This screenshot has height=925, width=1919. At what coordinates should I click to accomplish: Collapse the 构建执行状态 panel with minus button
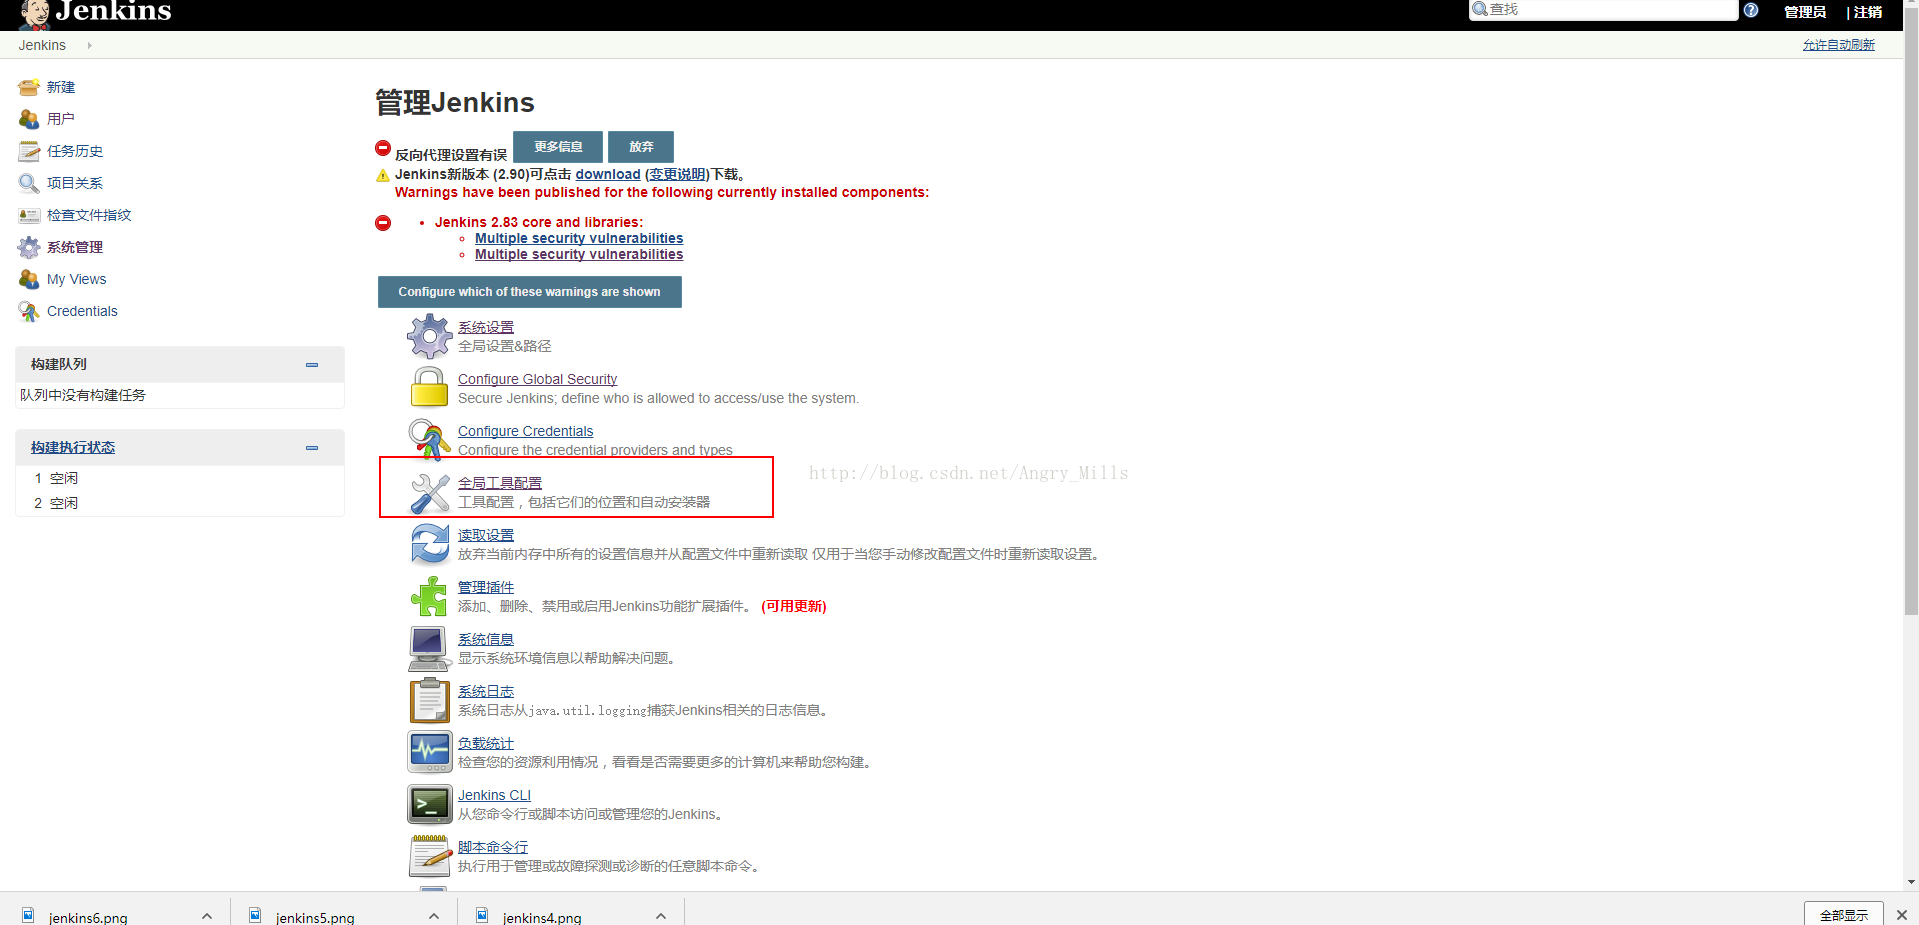pos(312,448)
